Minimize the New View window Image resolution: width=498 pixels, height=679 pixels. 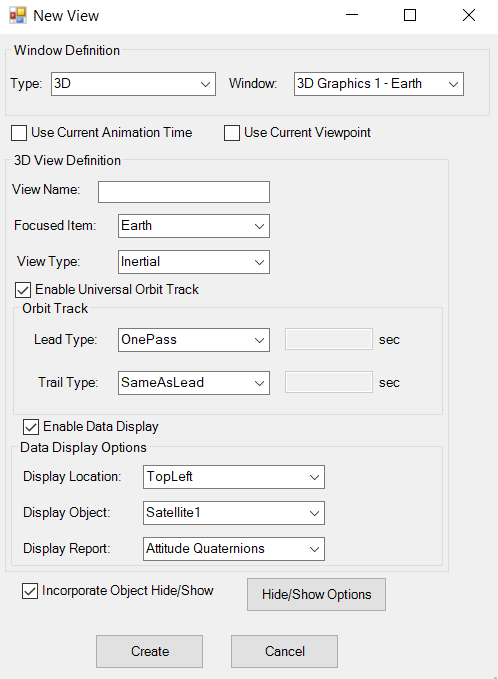pyautogui.click(x=352, y=16)
